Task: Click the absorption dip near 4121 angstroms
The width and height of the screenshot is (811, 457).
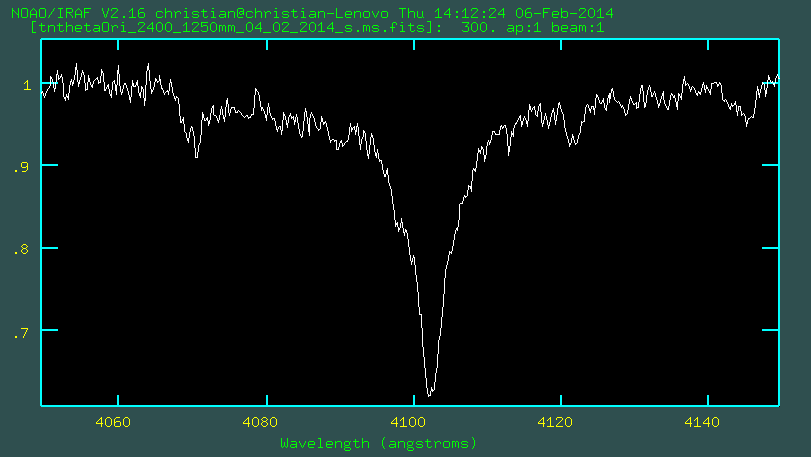Action: [x=571, y=145]
